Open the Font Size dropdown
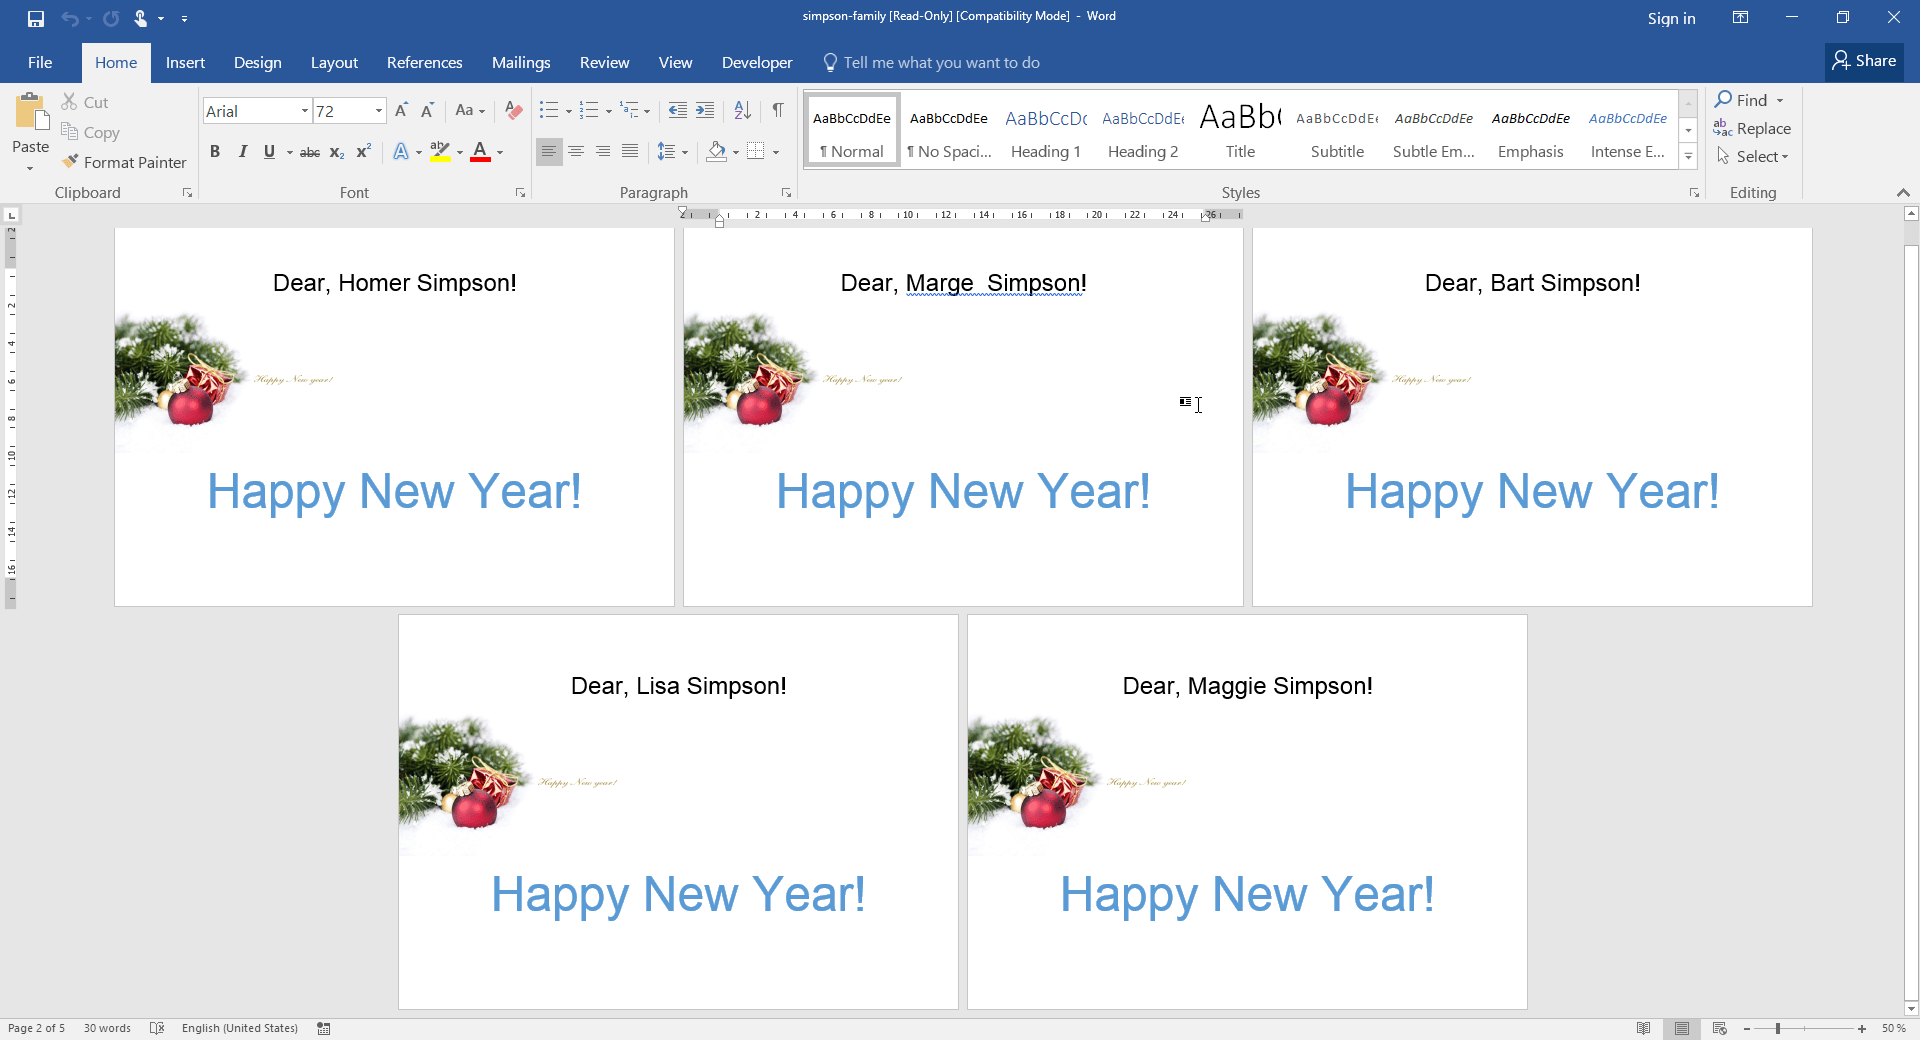 [377, 110]
